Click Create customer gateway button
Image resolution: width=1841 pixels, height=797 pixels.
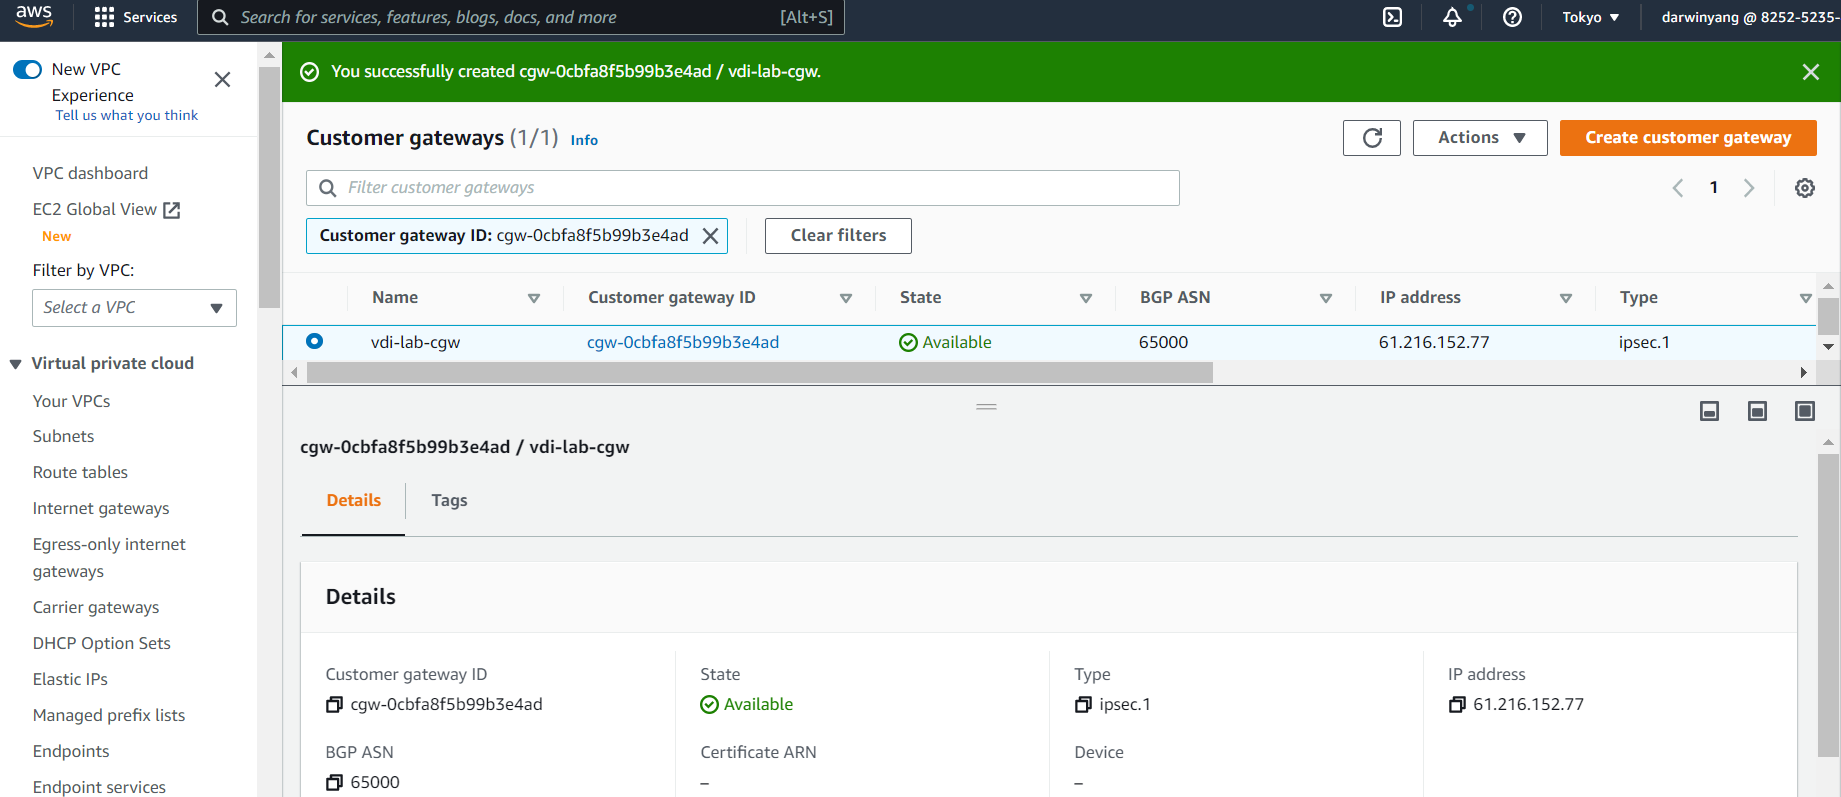1687,138
